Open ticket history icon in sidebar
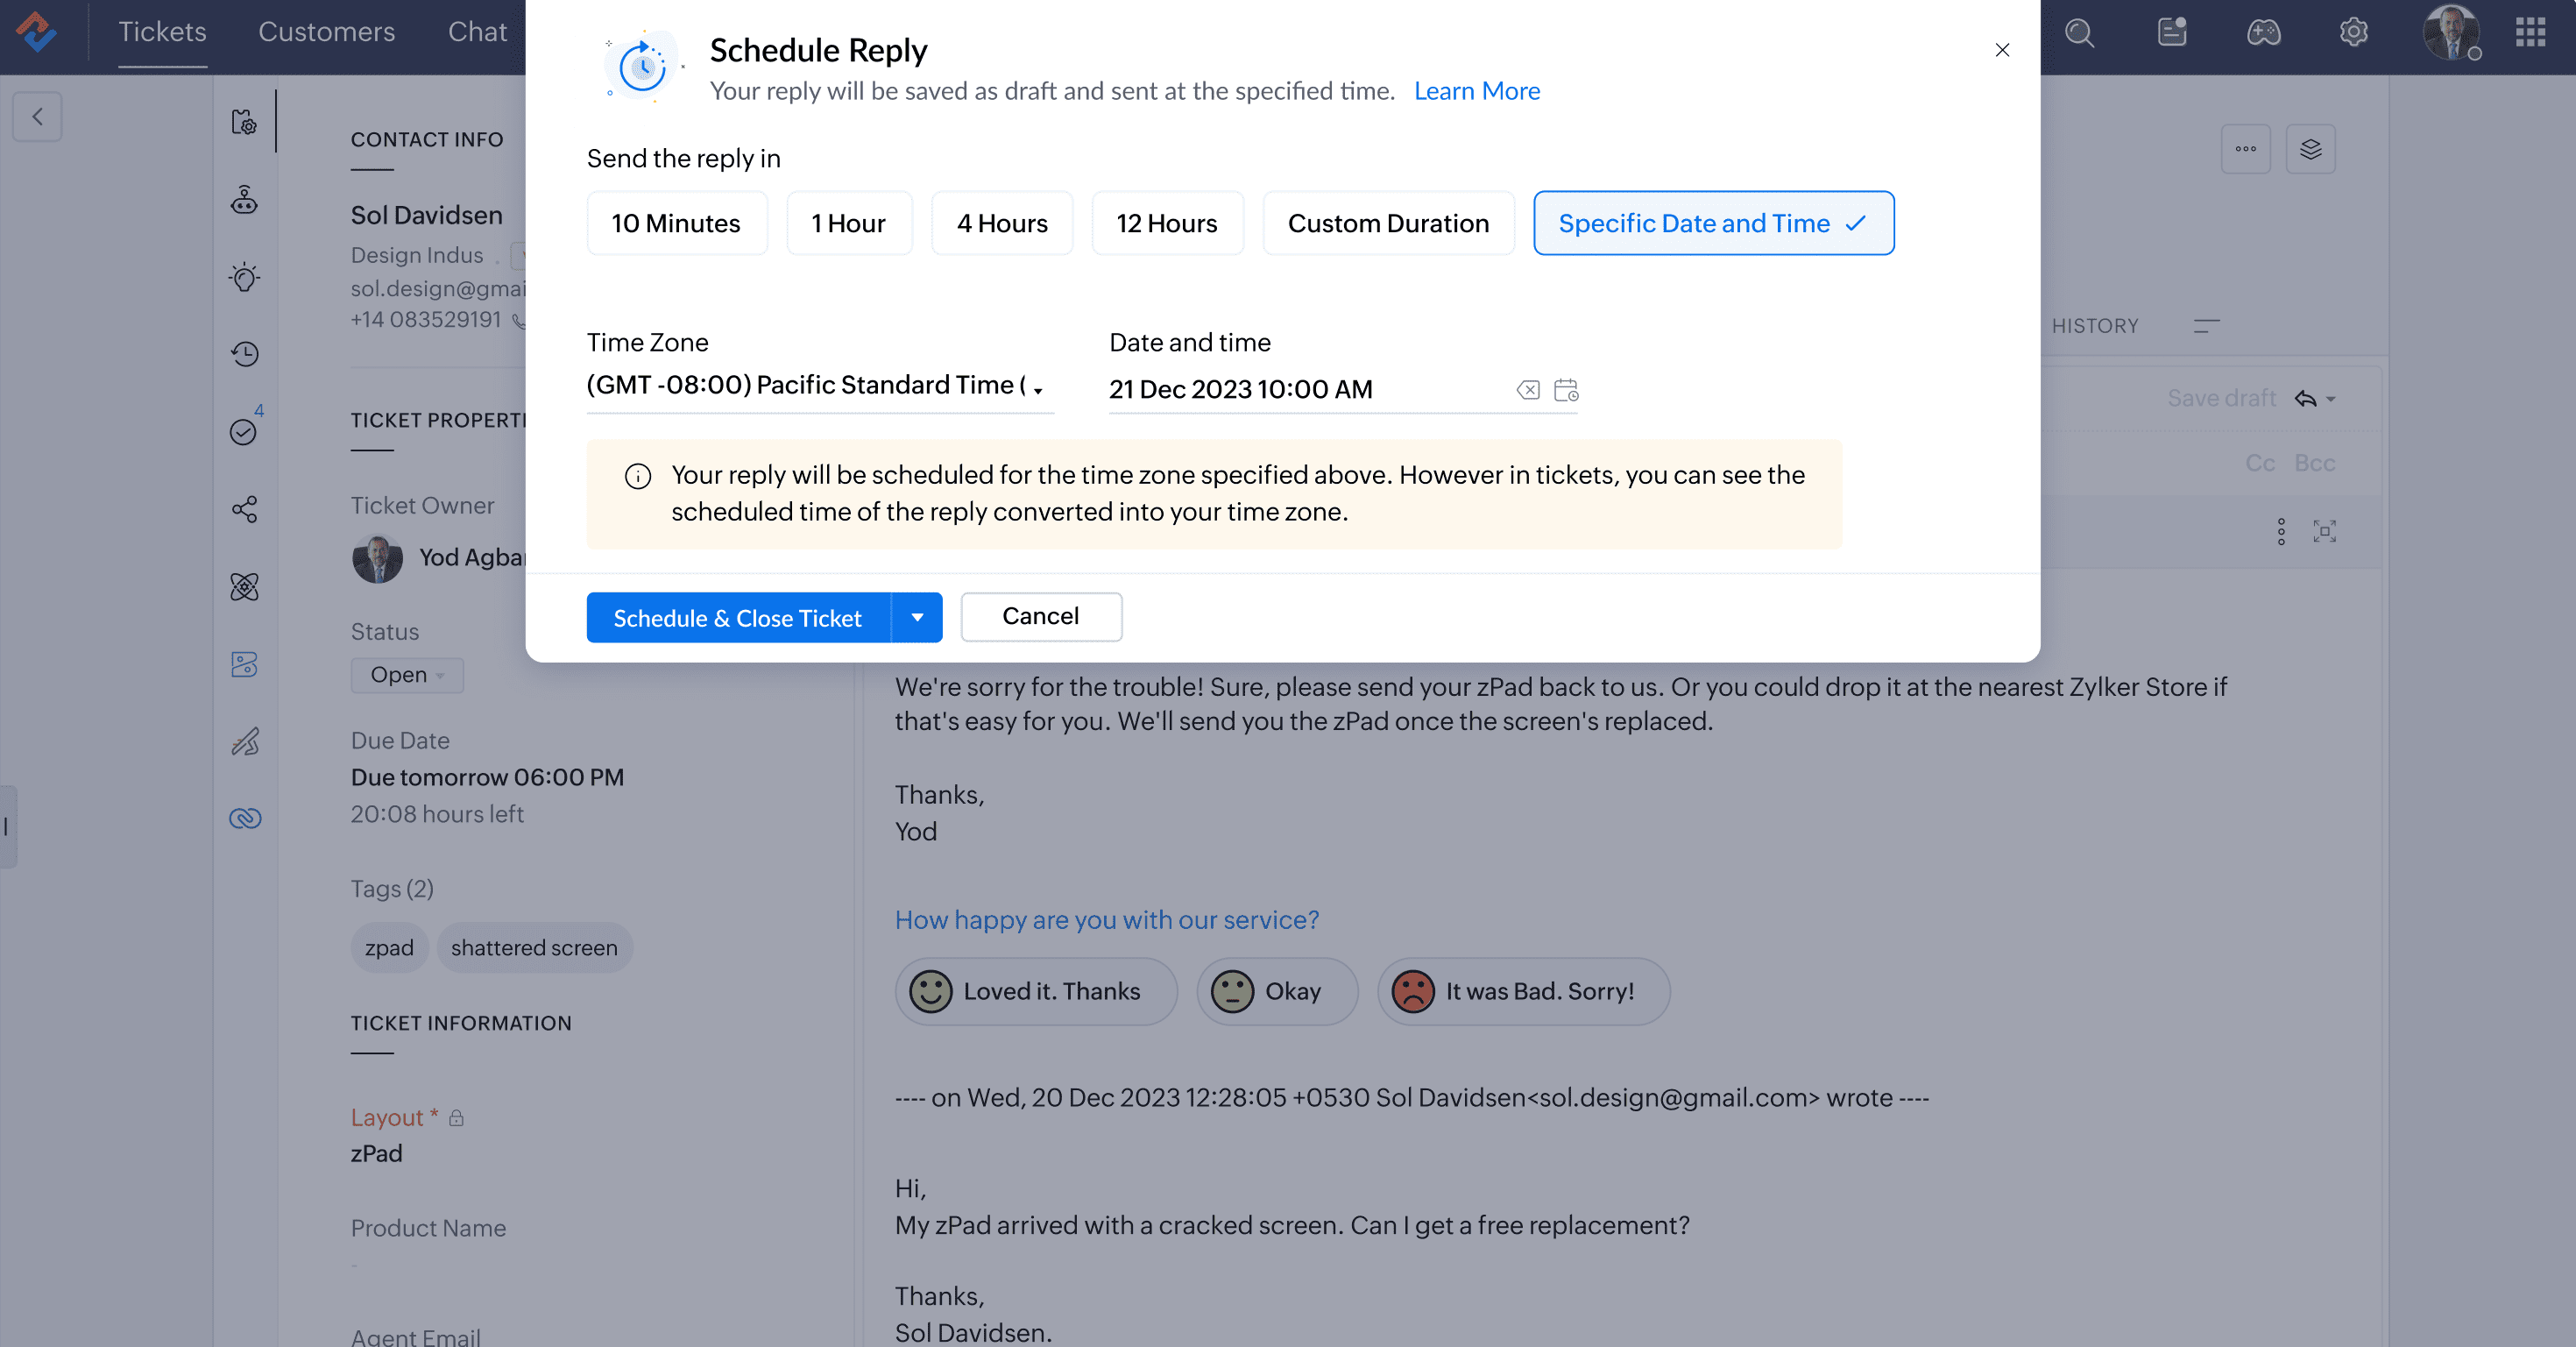 click(x=245, y=354)
